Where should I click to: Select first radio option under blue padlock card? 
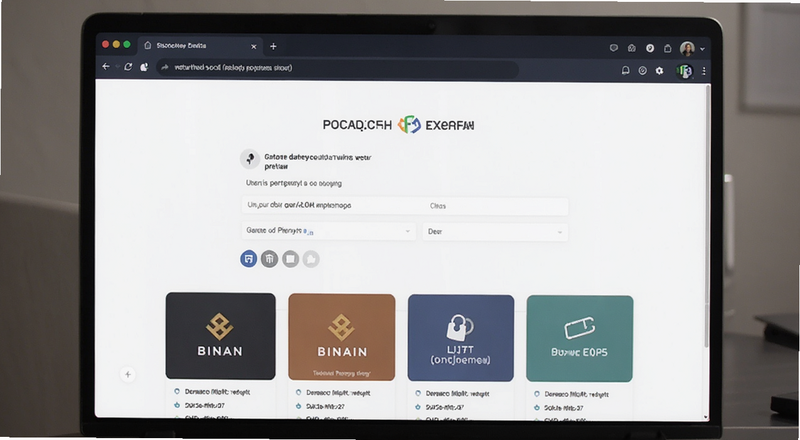pos(418,394)
